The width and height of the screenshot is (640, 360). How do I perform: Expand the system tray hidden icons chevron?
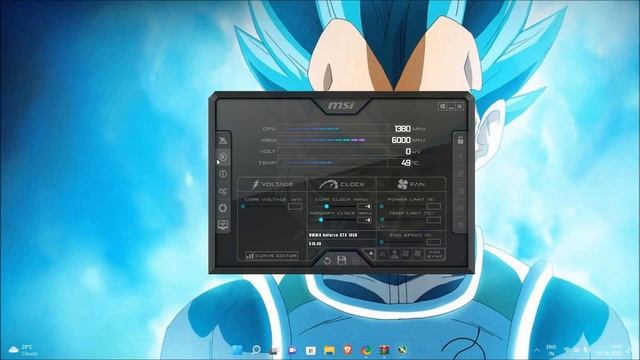[x=537, y=350]
